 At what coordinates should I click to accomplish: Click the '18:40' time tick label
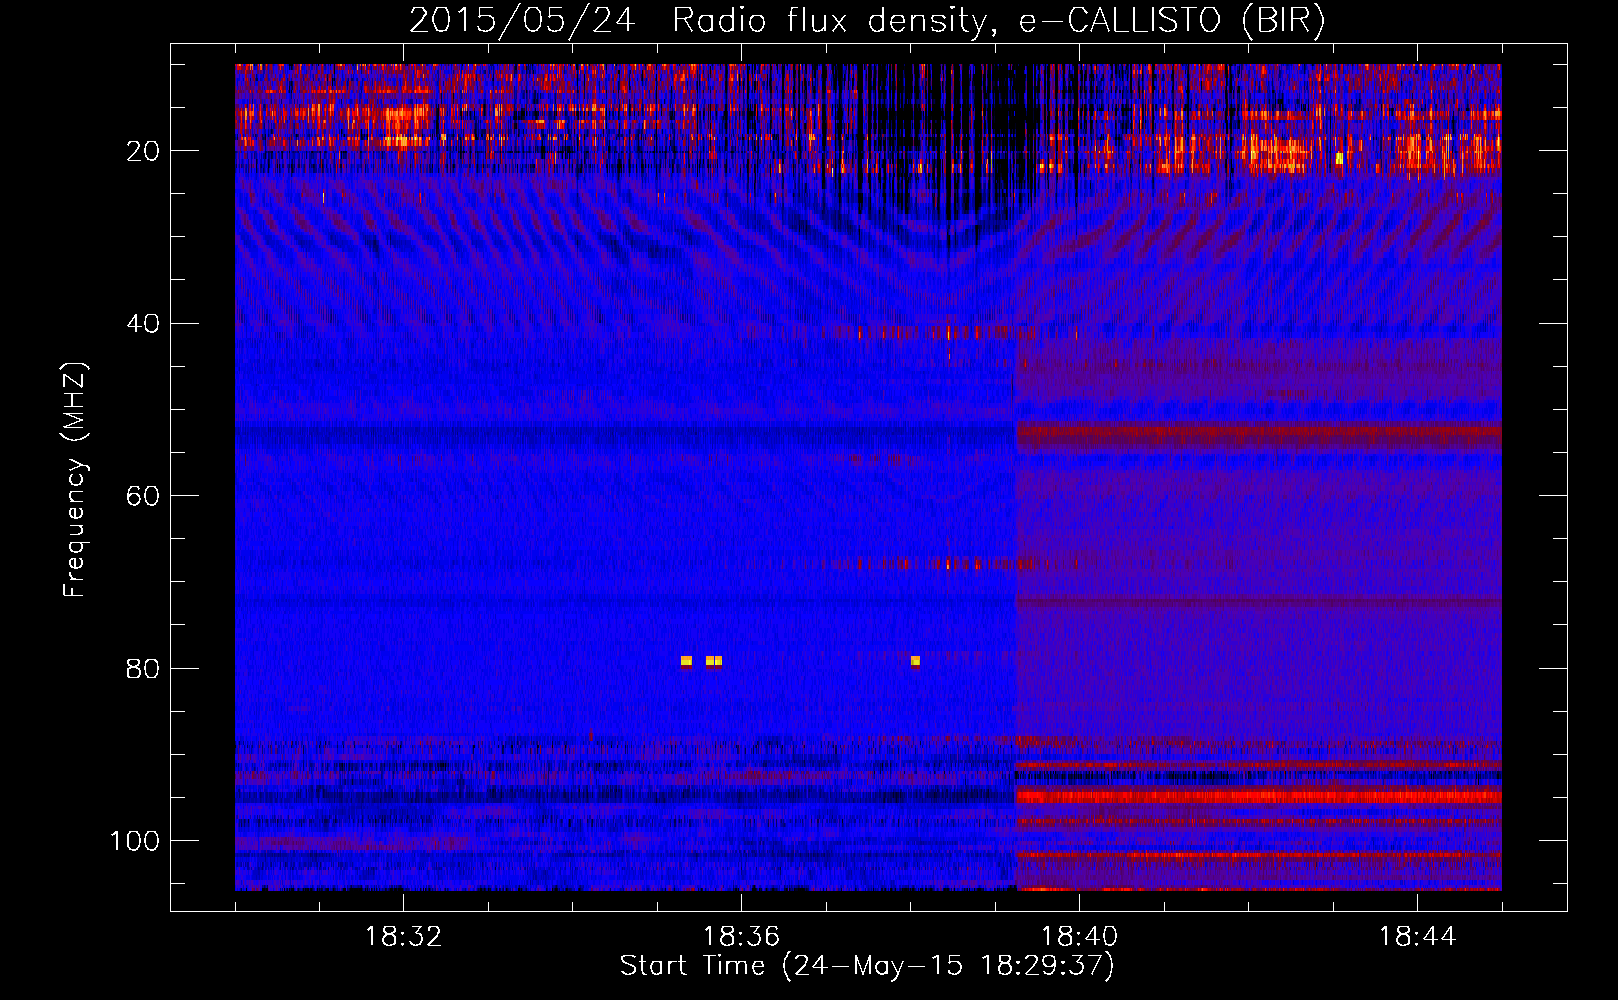(x=1079, y=937)
